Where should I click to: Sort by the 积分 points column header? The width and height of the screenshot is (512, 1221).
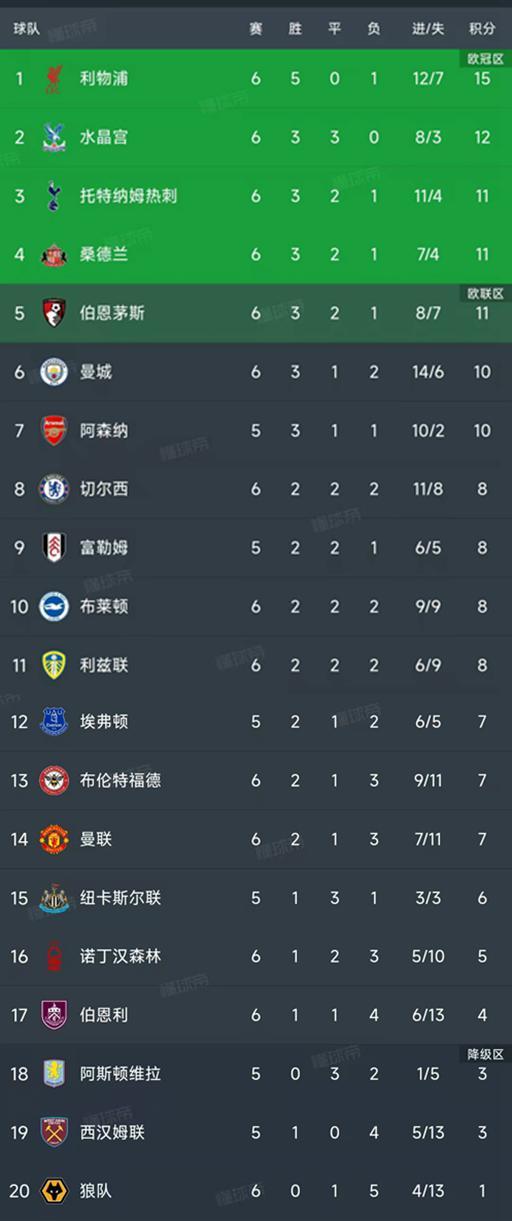tap(483, 29)
